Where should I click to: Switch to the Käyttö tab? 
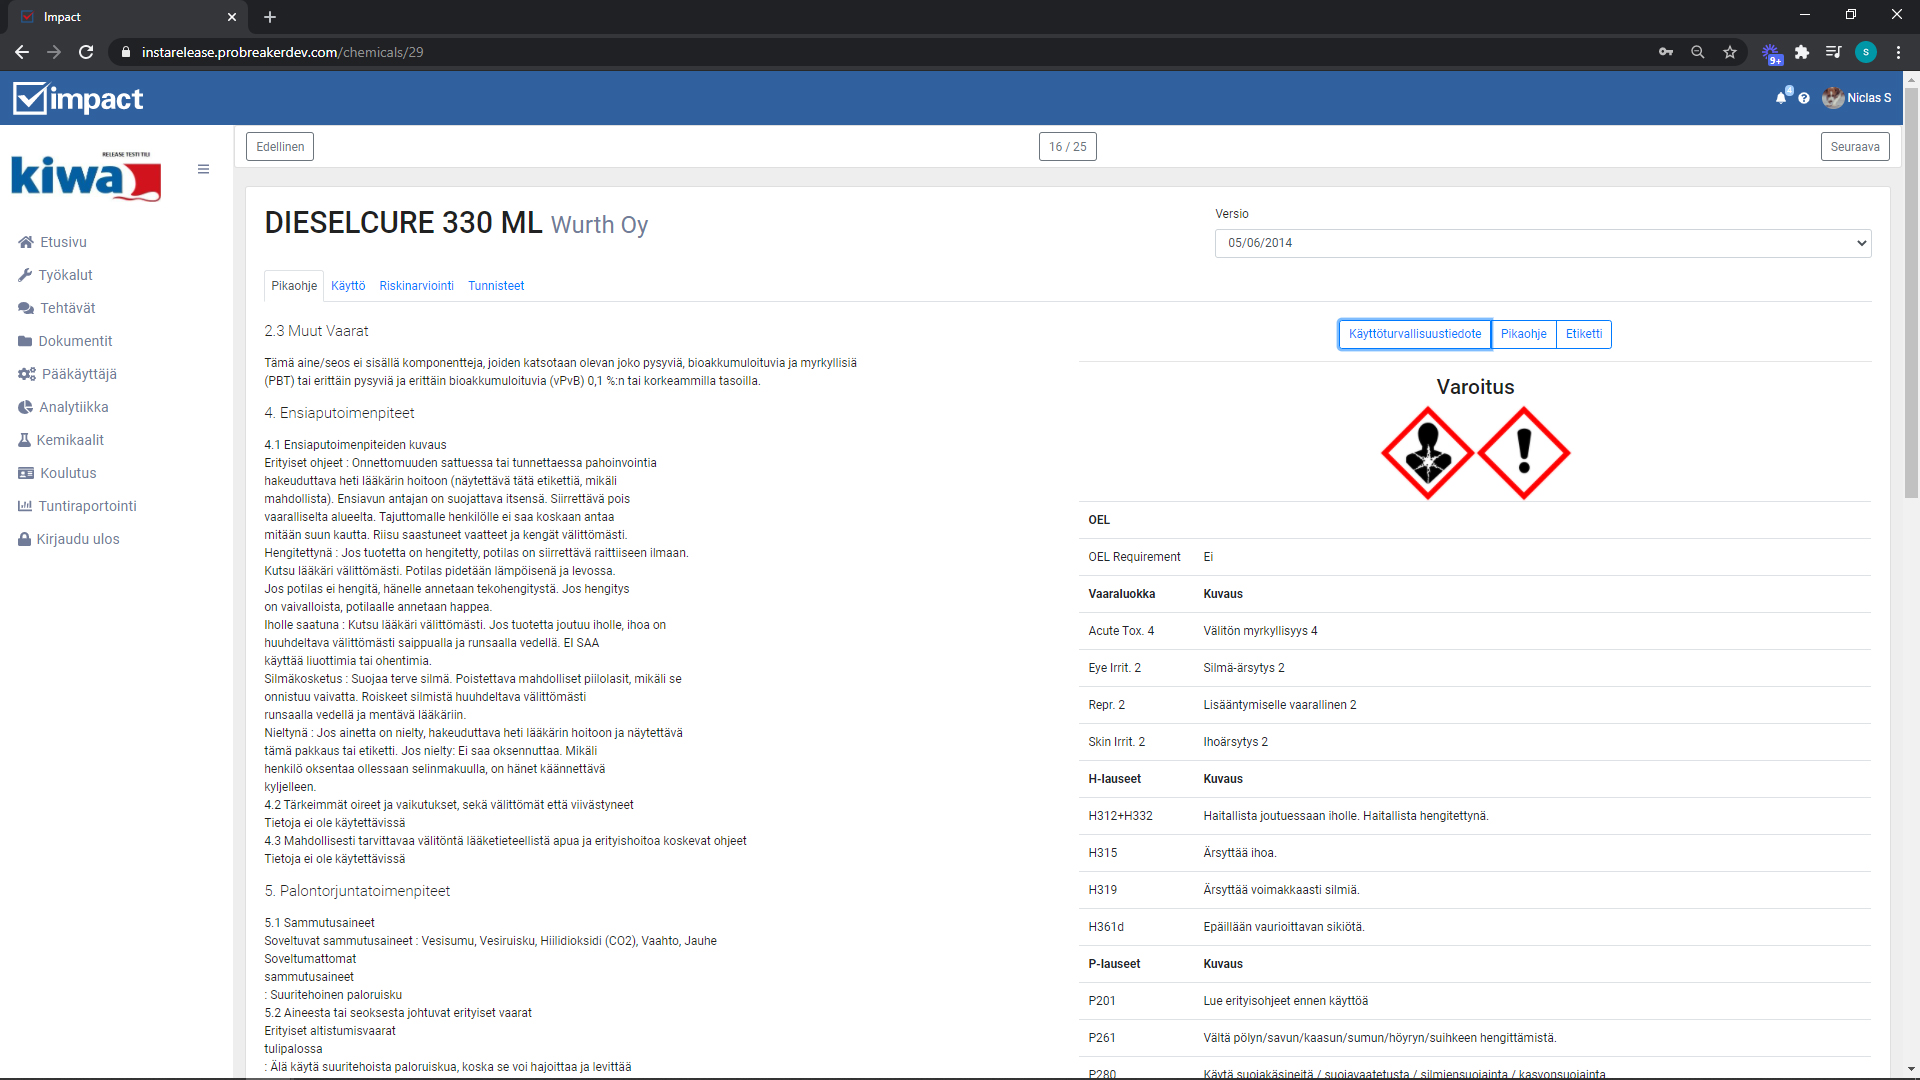[348, 286]
